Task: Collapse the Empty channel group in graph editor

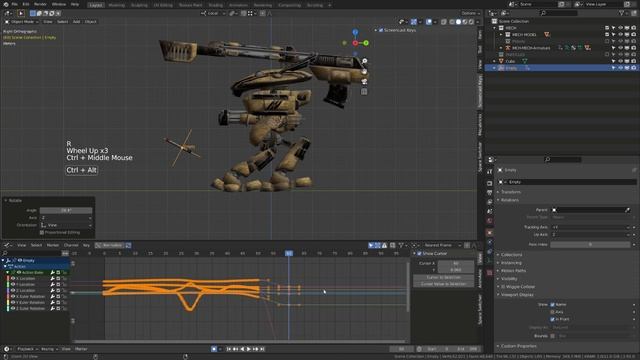Action: tap(3, 260)
